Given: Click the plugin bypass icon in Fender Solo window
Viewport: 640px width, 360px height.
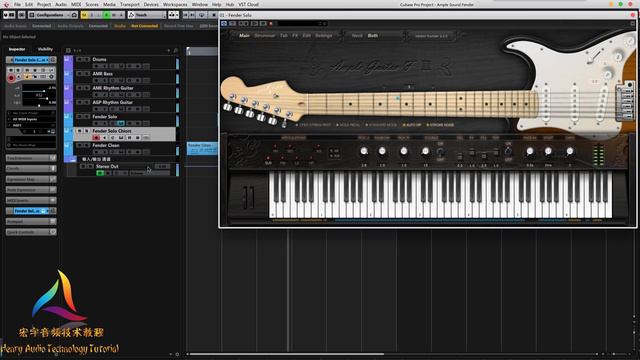Looking at the screenshot, I should (x=224, y=24).
